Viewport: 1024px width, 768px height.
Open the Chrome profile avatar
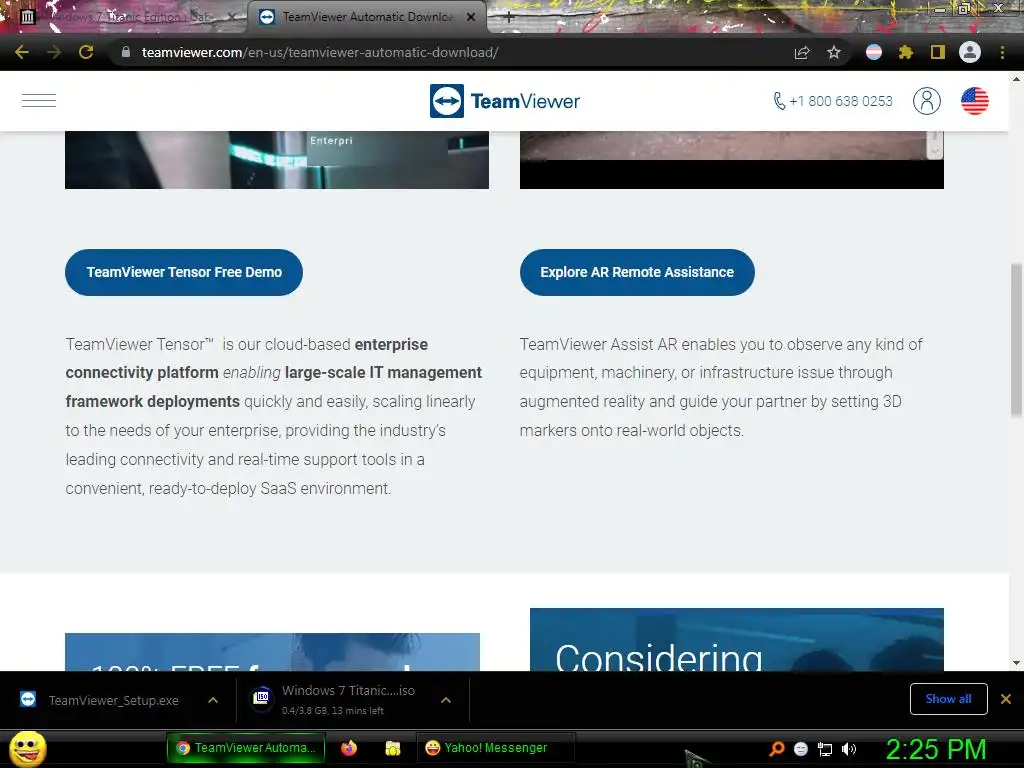[x=970, y=52]
